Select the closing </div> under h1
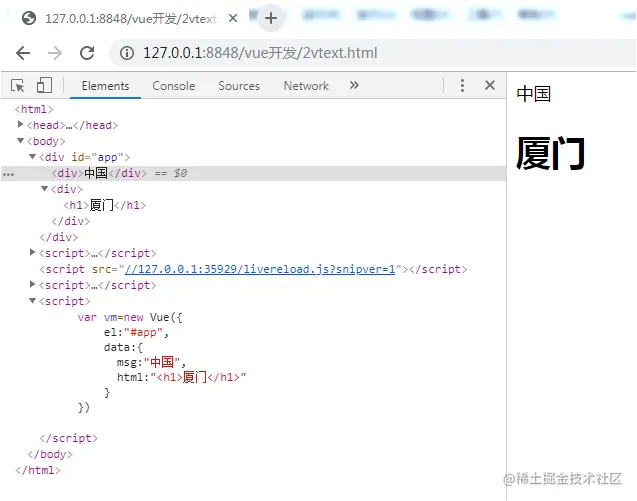This screenshot has width=637, height=501. point(71,221)
